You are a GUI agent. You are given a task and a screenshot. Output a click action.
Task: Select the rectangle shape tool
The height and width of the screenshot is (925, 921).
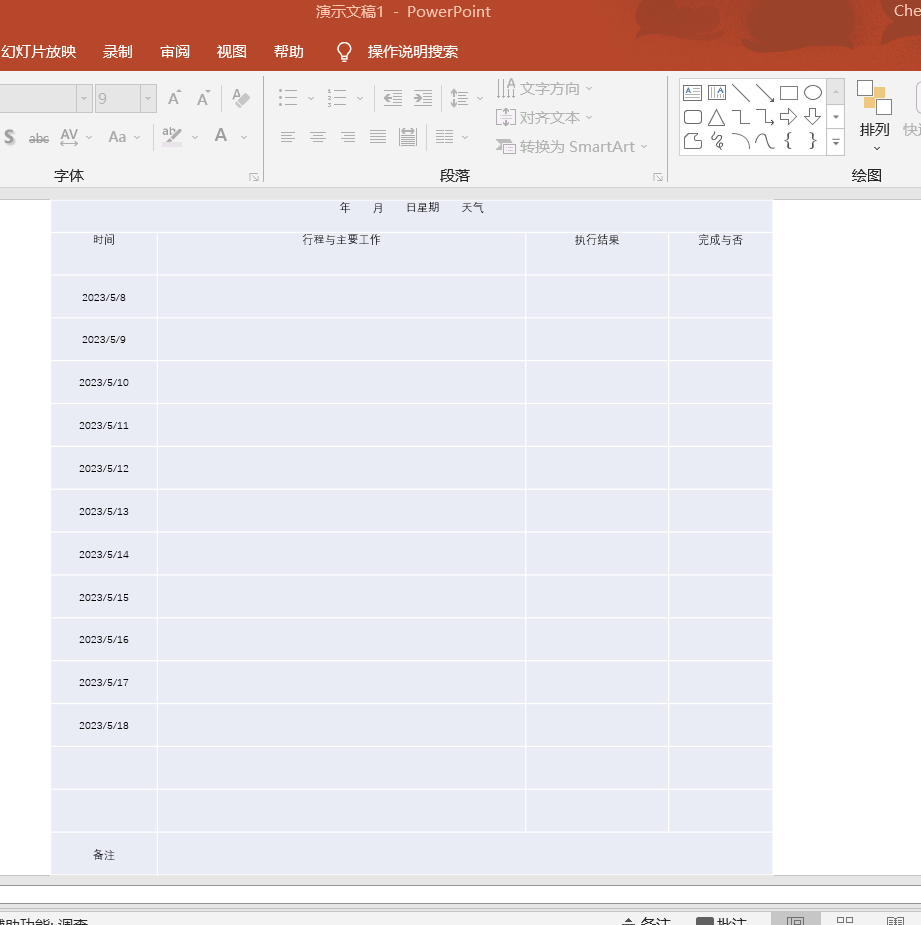pos(789,92)
